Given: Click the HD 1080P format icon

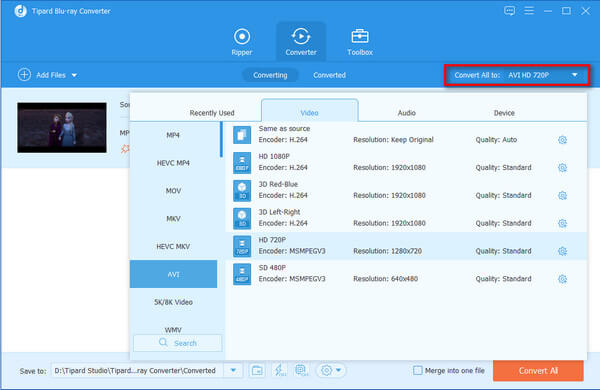Looking at the screenshot, I should click(x=242, y=163).
